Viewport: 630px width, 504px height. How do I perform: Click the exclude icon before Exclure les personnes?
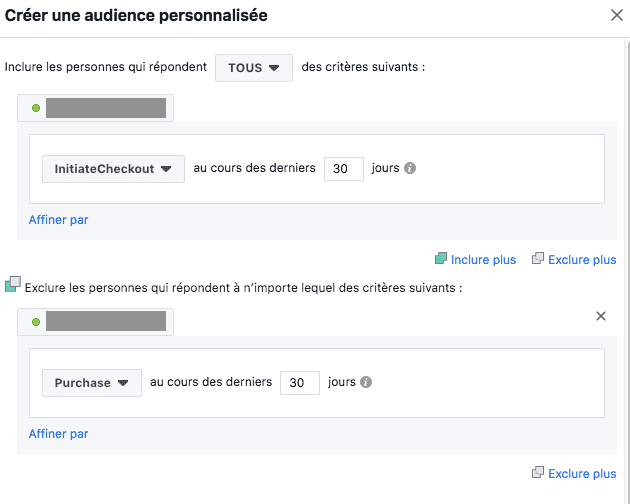click(12, 286)
